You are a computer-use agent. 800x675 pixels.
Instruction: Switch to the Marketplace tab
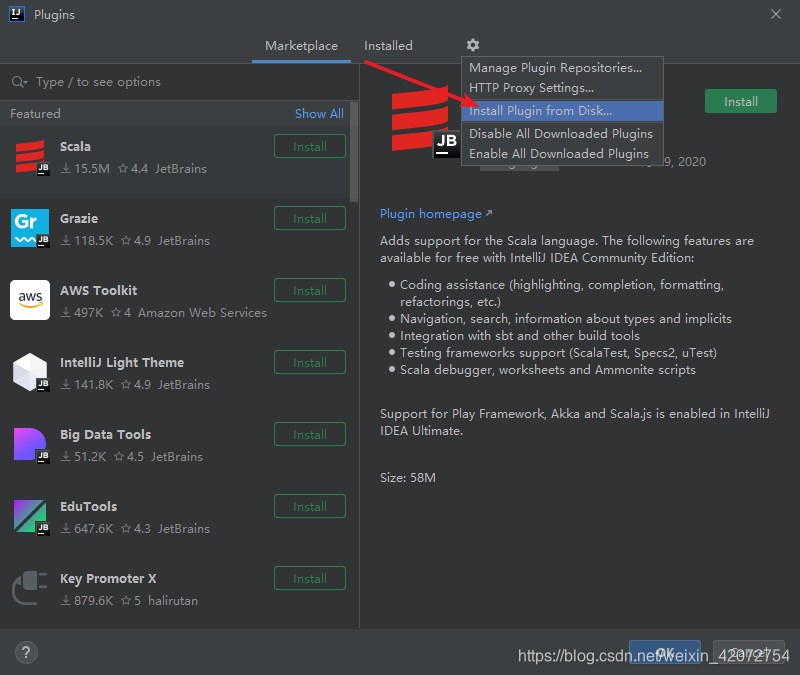(x=302, y=46)
